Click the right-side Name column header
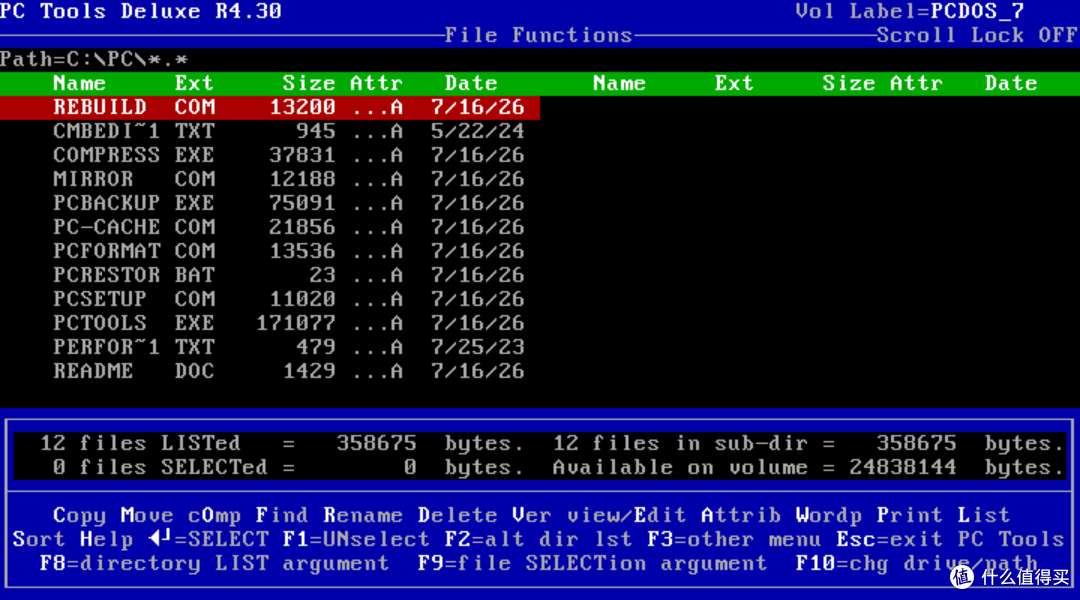This screenshot has height=600, width=1080. pyautogui.click(x=620, y=83)
